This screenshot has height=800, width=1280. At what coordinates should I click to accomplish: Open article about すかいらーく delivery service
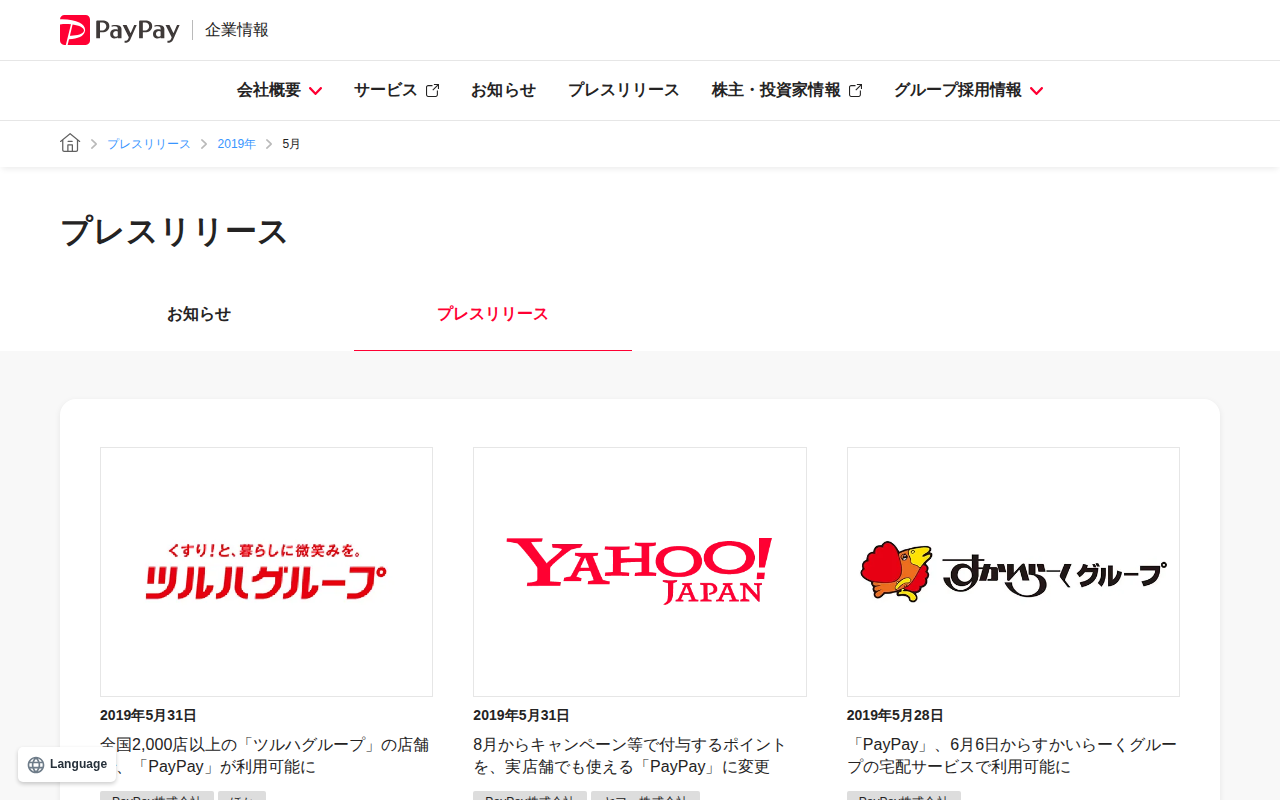(1012, 756)
